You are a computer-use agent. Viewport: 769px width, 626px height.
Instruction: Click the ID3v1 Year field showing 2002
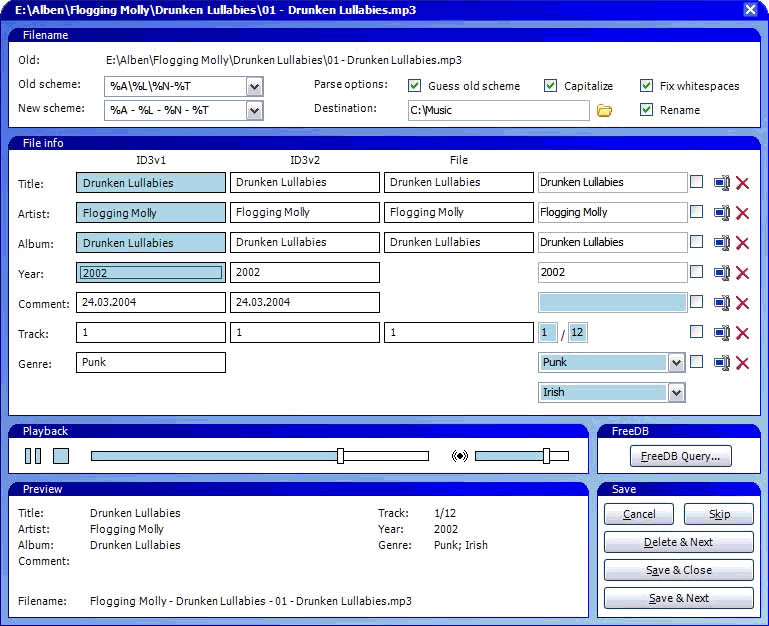[151, 273]
